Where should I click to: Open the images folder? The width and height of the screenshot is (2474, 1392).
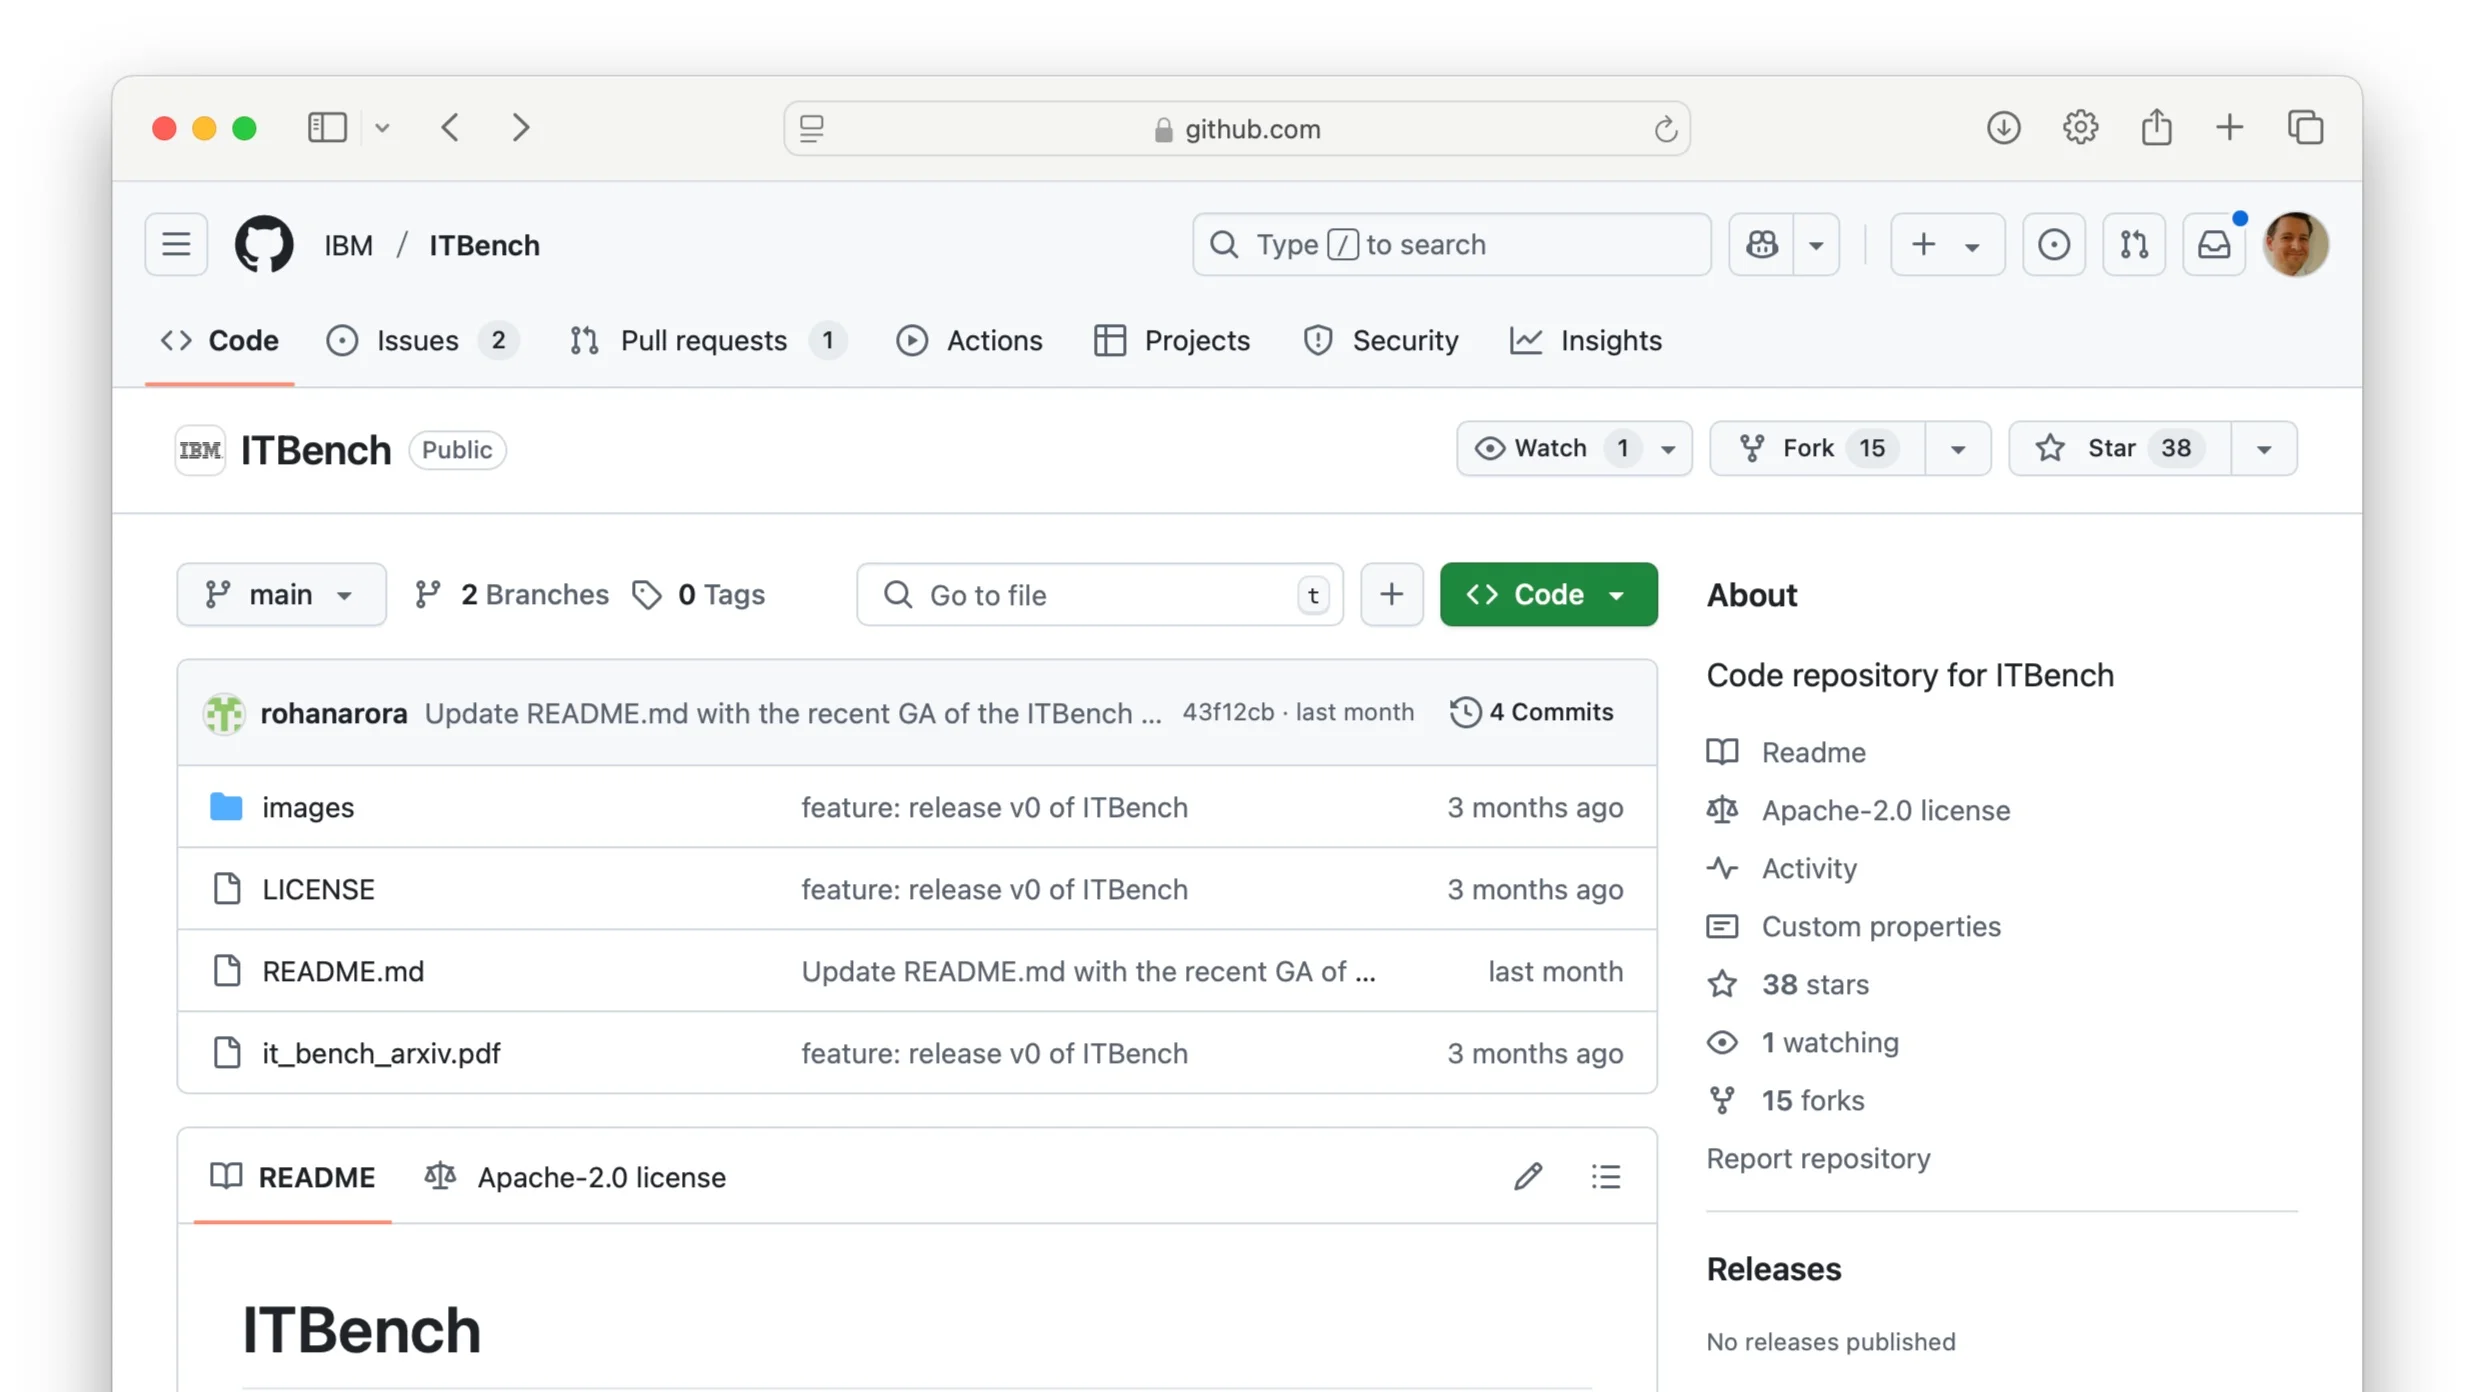coord(307,807)
